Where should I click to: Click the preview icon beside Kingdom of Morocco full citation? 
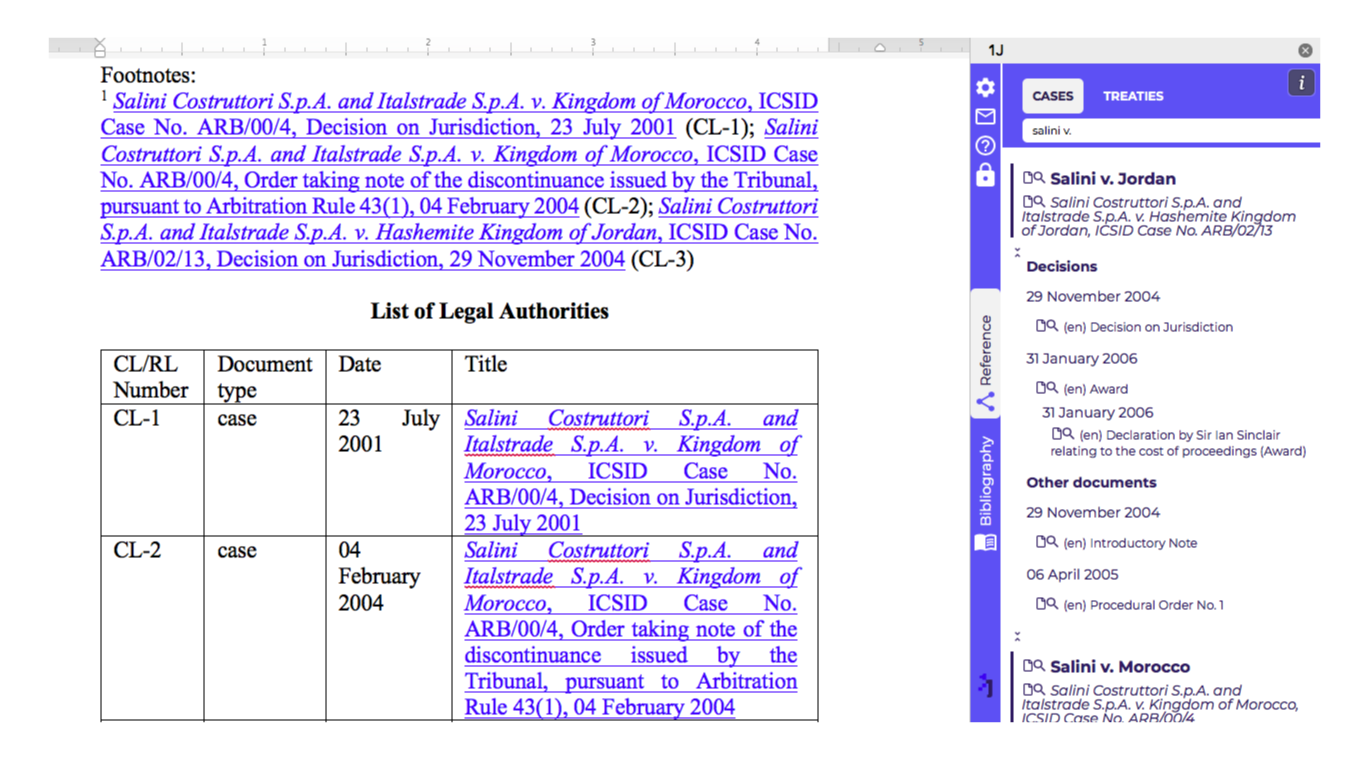point(1034,689)
